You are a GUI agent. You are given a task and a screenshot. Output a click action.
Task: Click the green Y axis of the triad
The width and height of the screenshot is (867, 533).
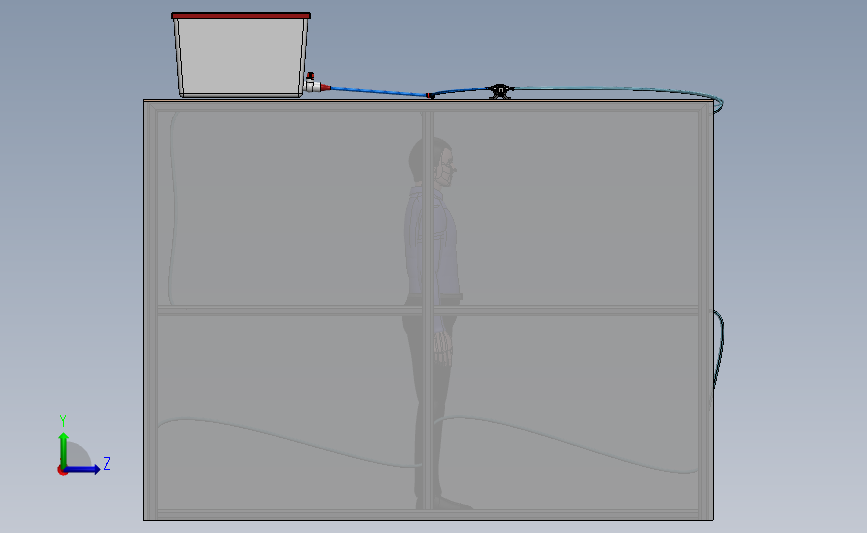pos(64,451)
